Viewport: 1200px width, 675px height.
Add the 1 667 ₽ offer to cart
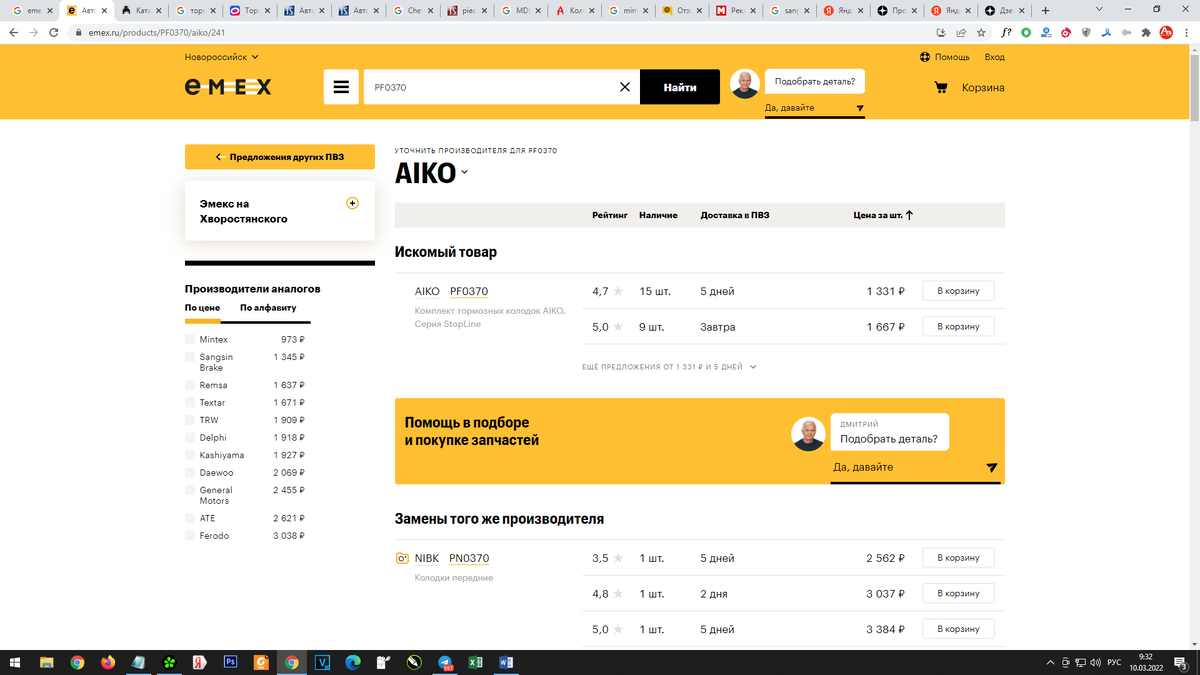point(958,327)
